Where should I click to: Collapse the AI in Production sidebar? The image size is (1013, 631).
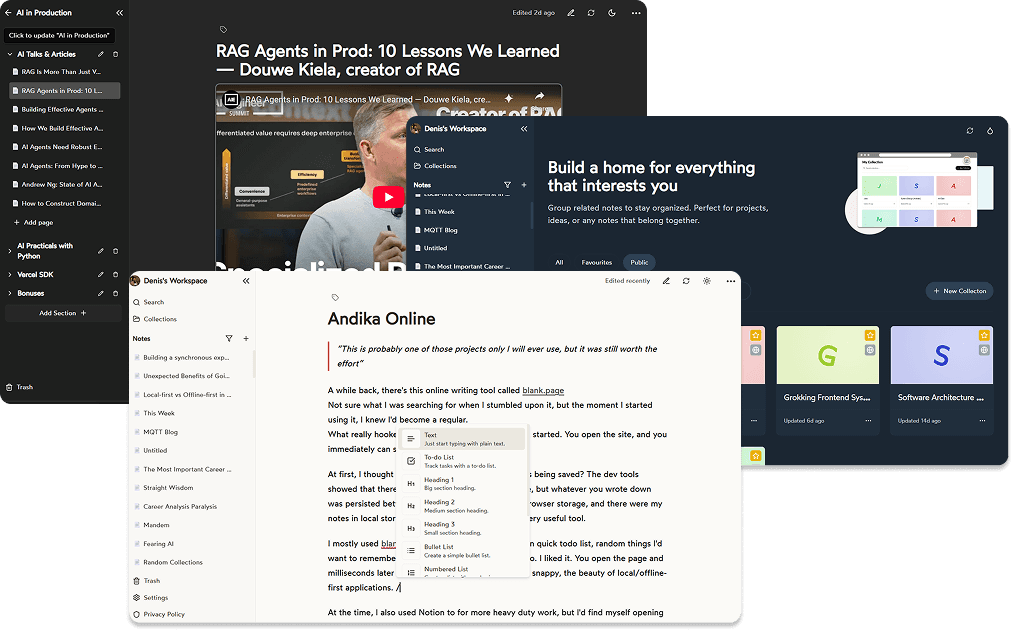pos(120,13)
